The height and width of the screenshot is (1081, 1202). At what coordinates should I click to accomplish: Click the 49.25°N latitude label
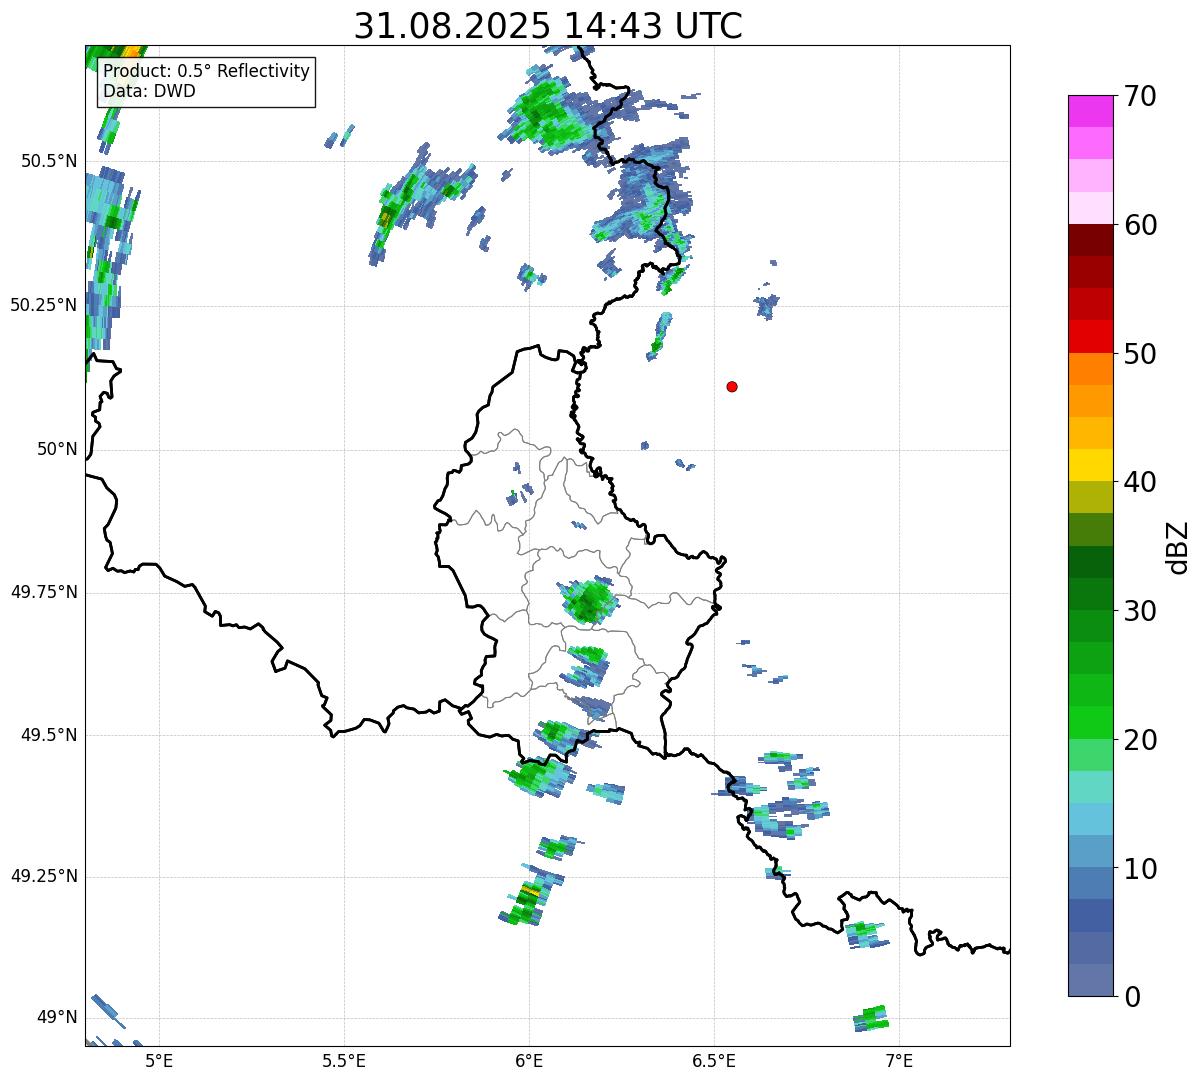(43, 876)
